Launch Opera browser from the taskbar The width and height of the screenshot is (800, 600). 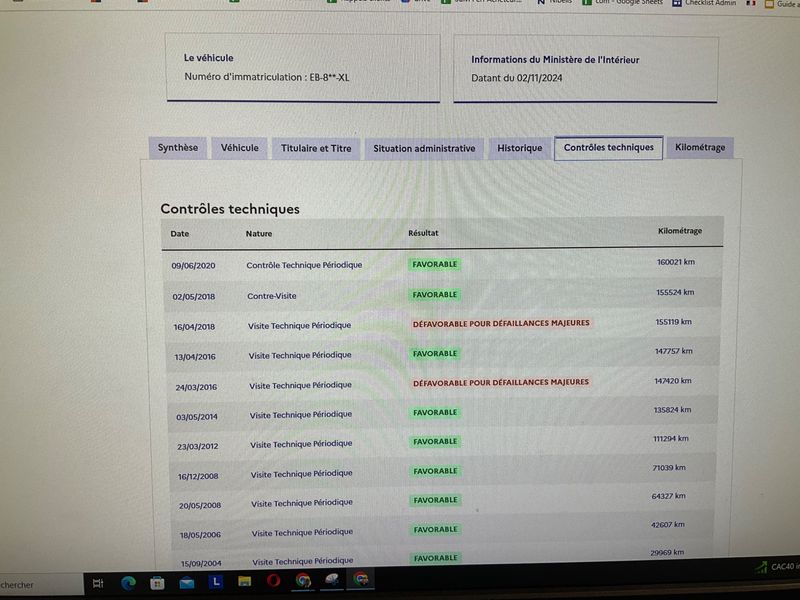click(x=273, y=581)
